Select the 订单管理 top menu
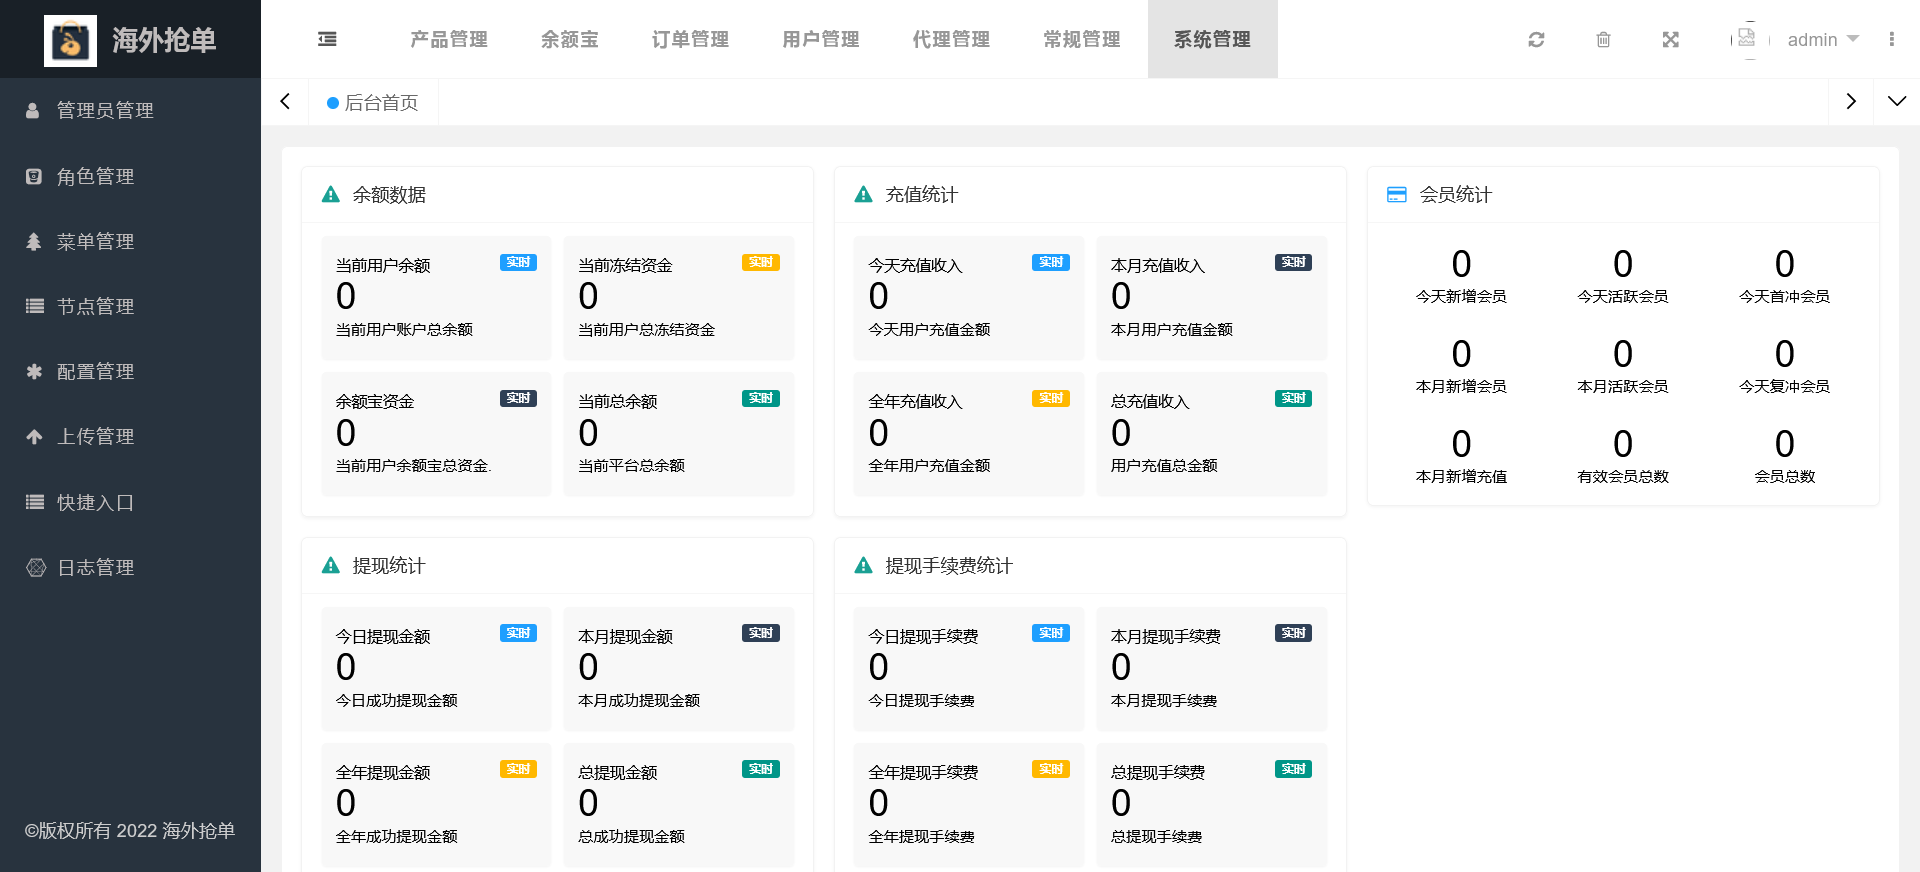1920x872 pixels. 690,40
